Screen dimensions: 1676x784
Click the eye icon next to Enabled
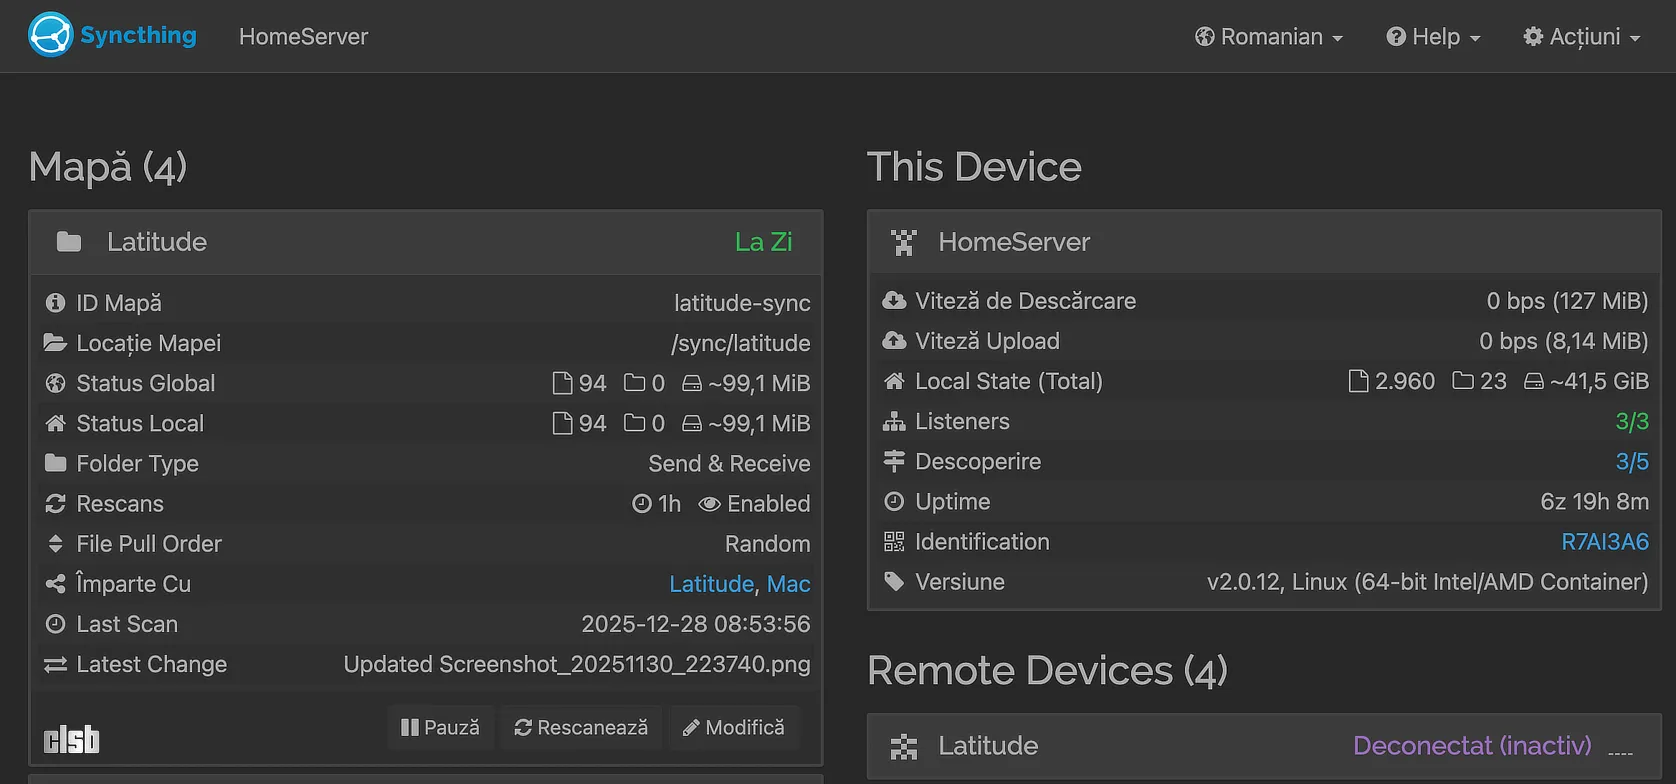coord(709,504)
